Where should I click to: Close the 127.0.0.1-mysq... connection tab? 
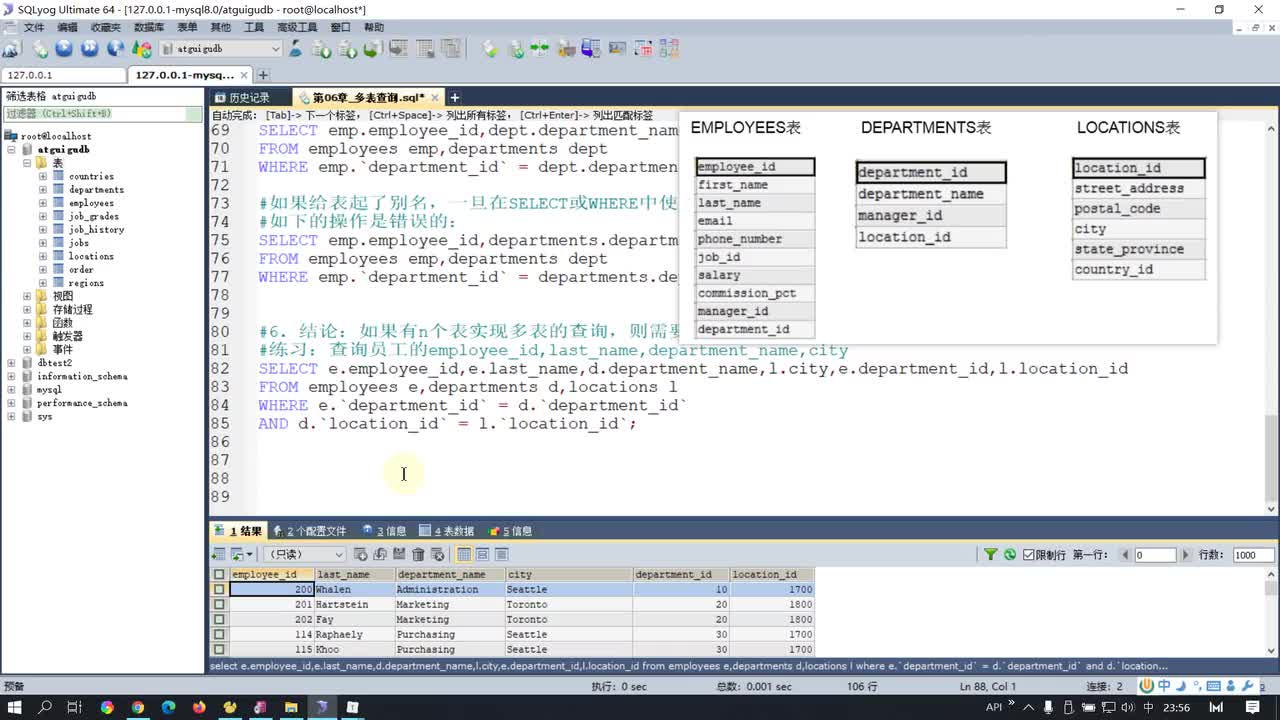(245, 75)
